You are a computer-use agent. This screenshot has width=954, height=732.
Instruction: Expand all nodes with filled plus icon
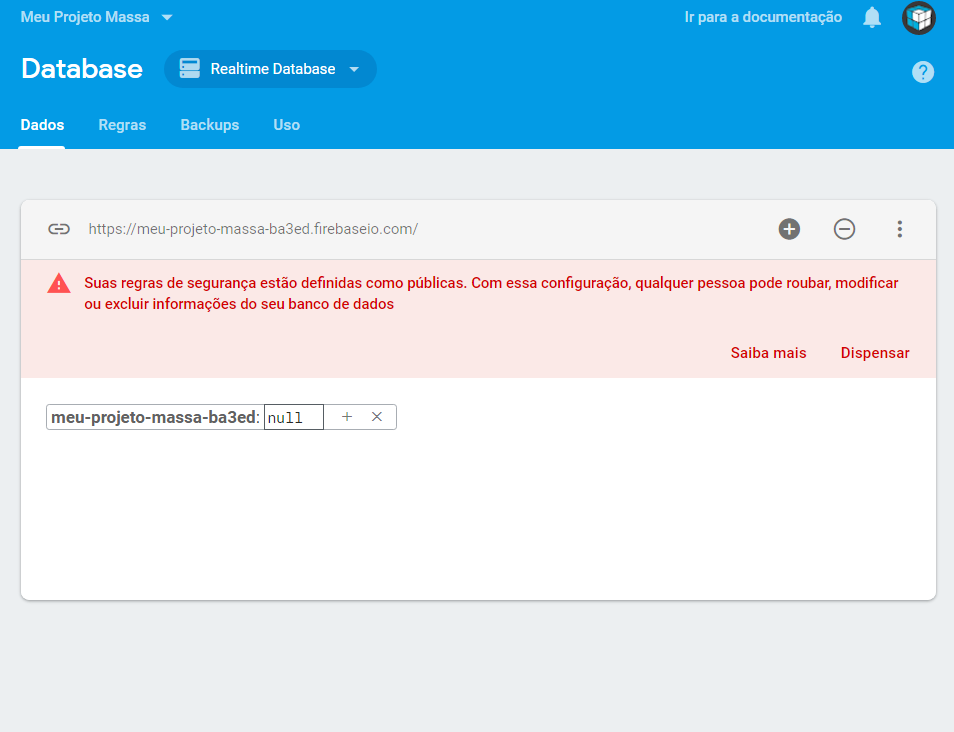click(789, 229)
